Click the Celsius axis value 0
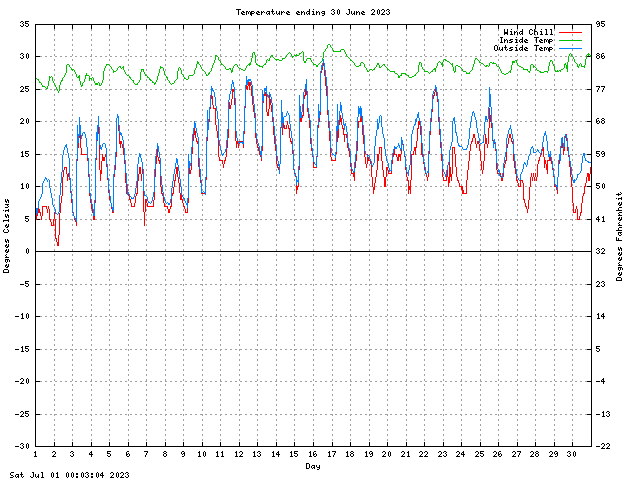 pyautogui.click(x=27, y=251)
